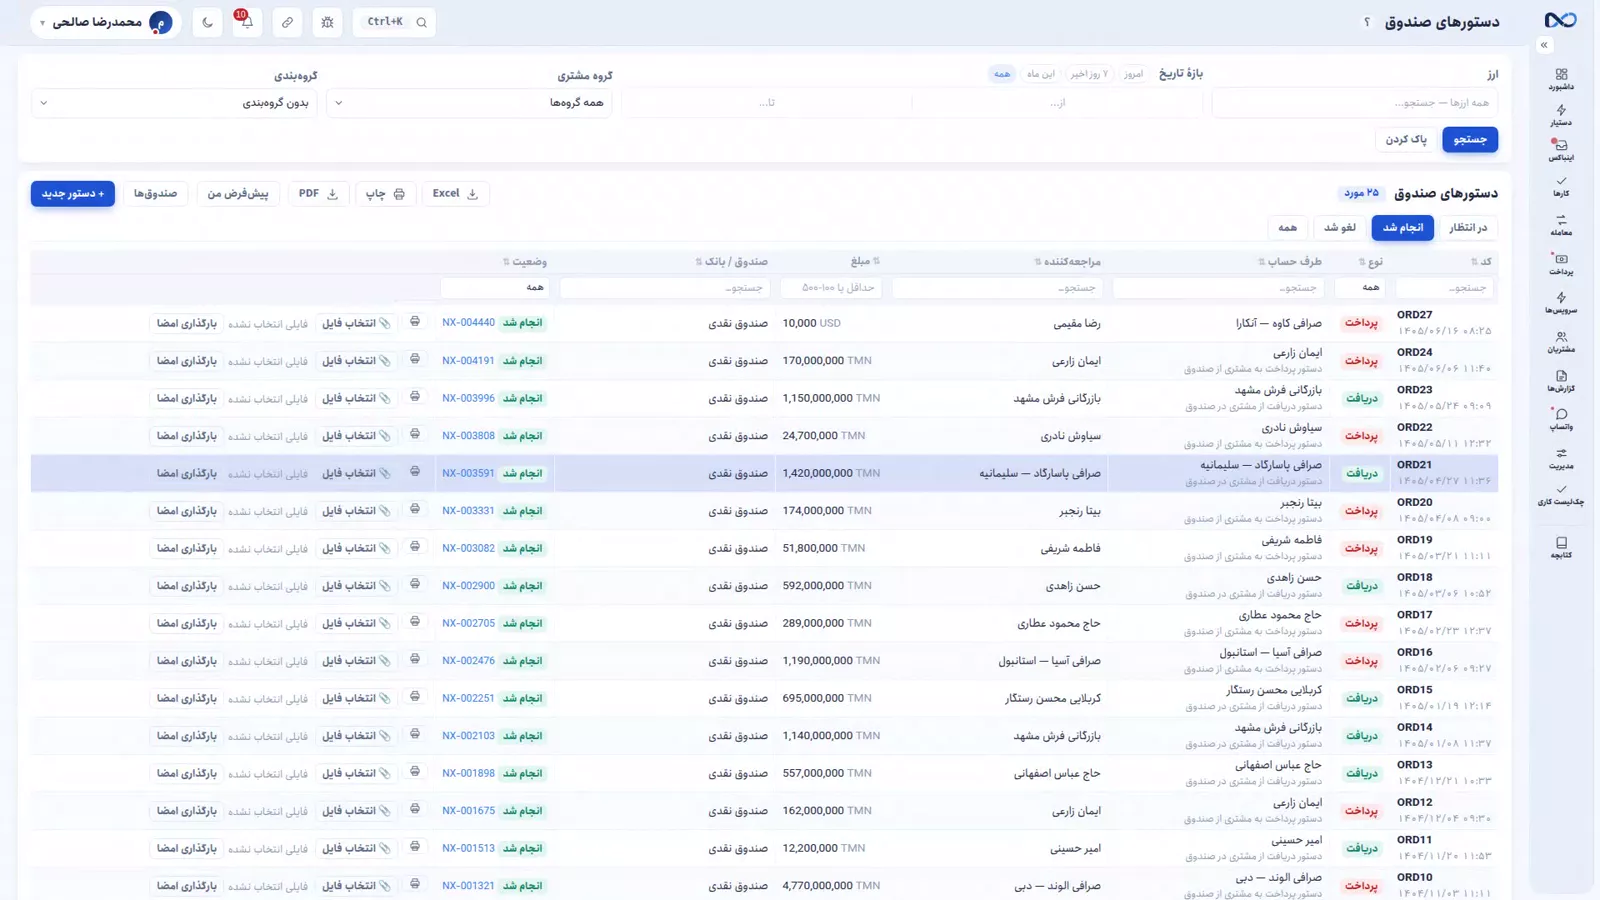This screenshot has width=1600, height=900.
Task: Open the معامله trade sidebar icon
Action: click(x=1561, y=225)
